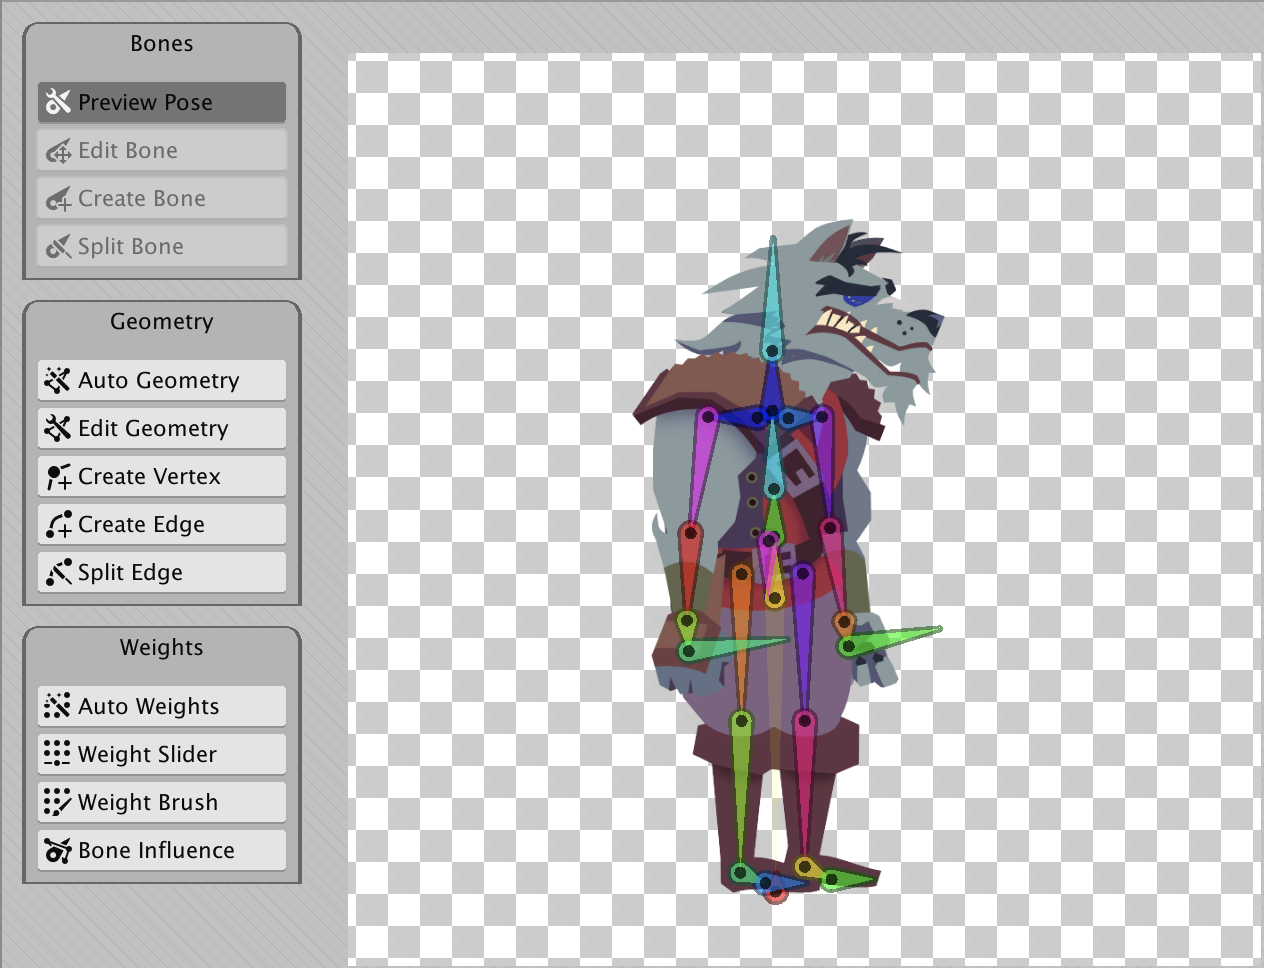The height and width of the screenshot is (968, 1264).
Task: Click the Weight Brush icon
Action: tap(58, 802)
